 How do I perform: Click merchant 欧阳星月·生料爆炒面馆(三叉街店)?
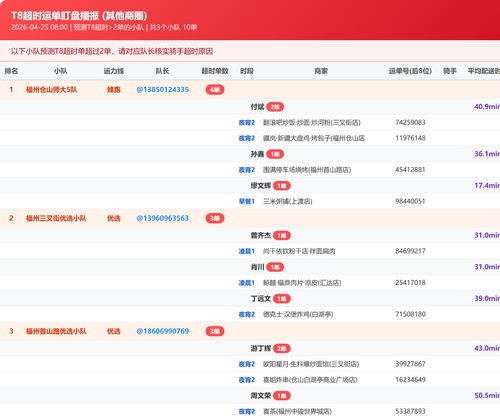click(x=311, y=364)
